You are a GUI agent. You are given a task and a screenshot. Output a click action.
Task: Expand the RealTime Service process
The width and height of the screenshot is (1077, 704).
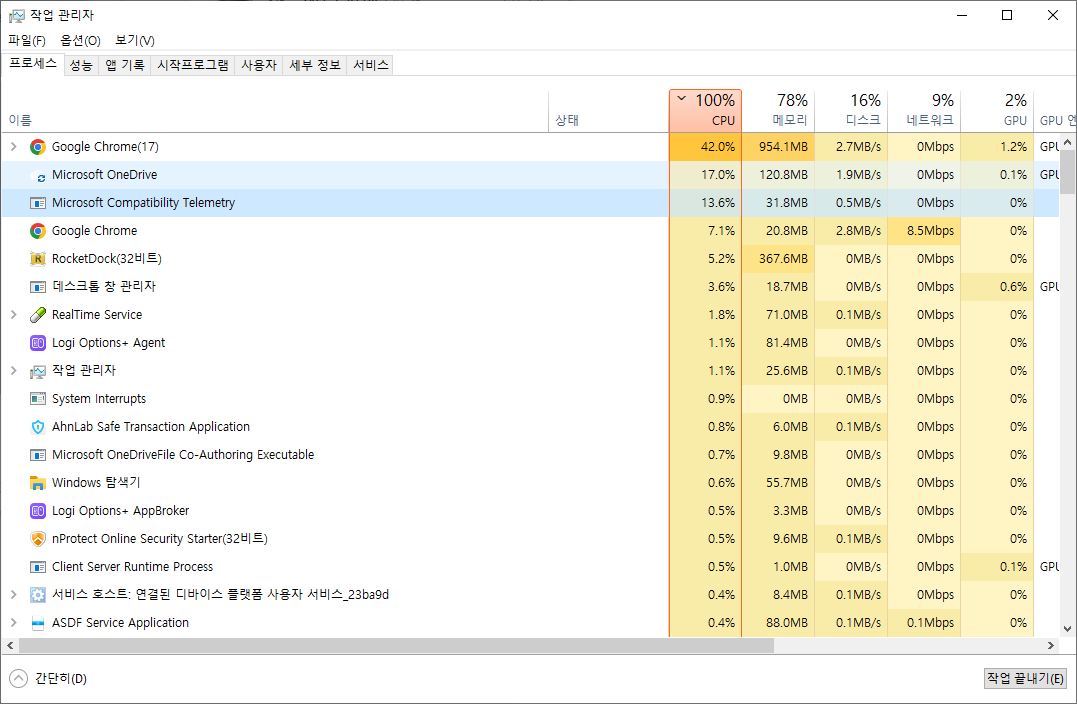click(x=13, y=315)
